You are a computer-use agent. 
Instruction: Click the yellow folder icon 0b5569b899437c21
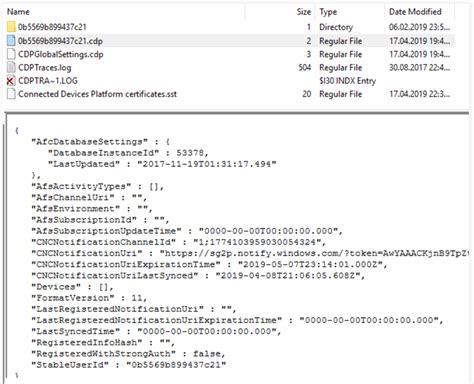(x=11, y=27)
